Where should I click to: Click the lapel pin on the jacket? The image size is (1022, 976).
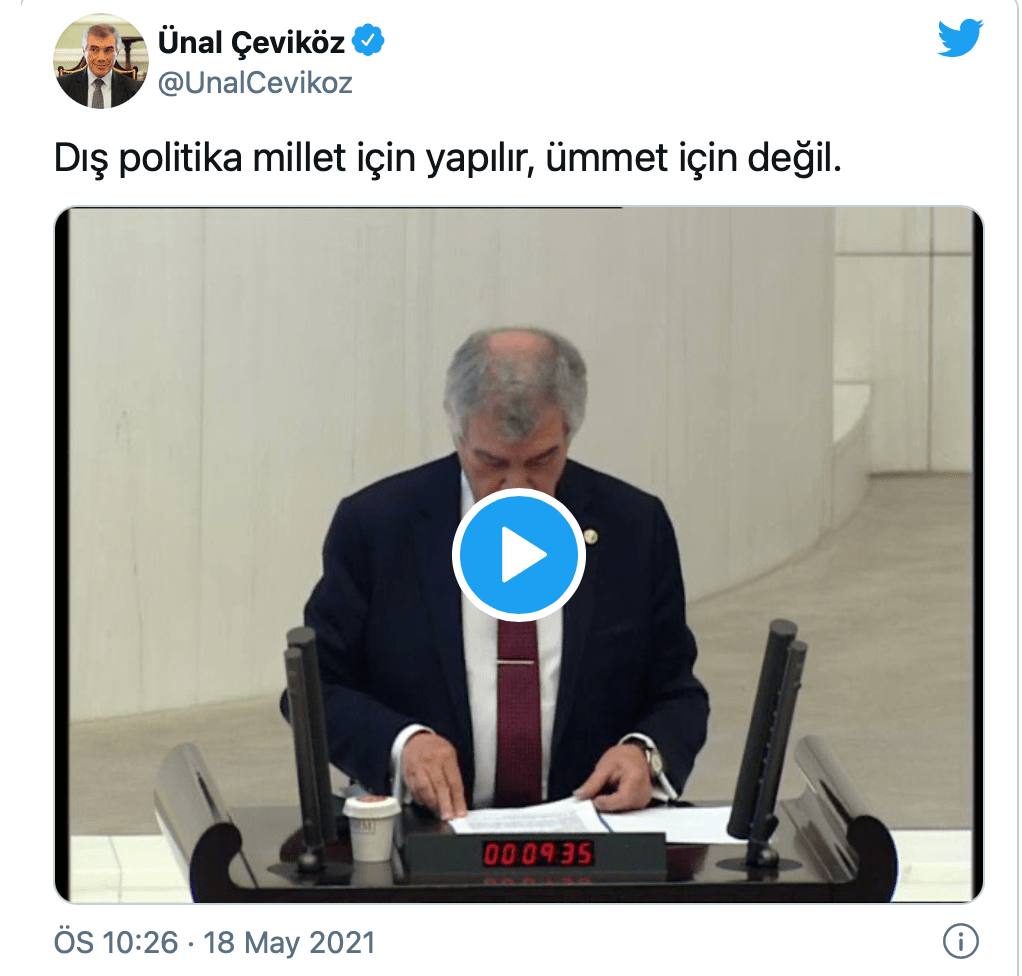(591, 537)
